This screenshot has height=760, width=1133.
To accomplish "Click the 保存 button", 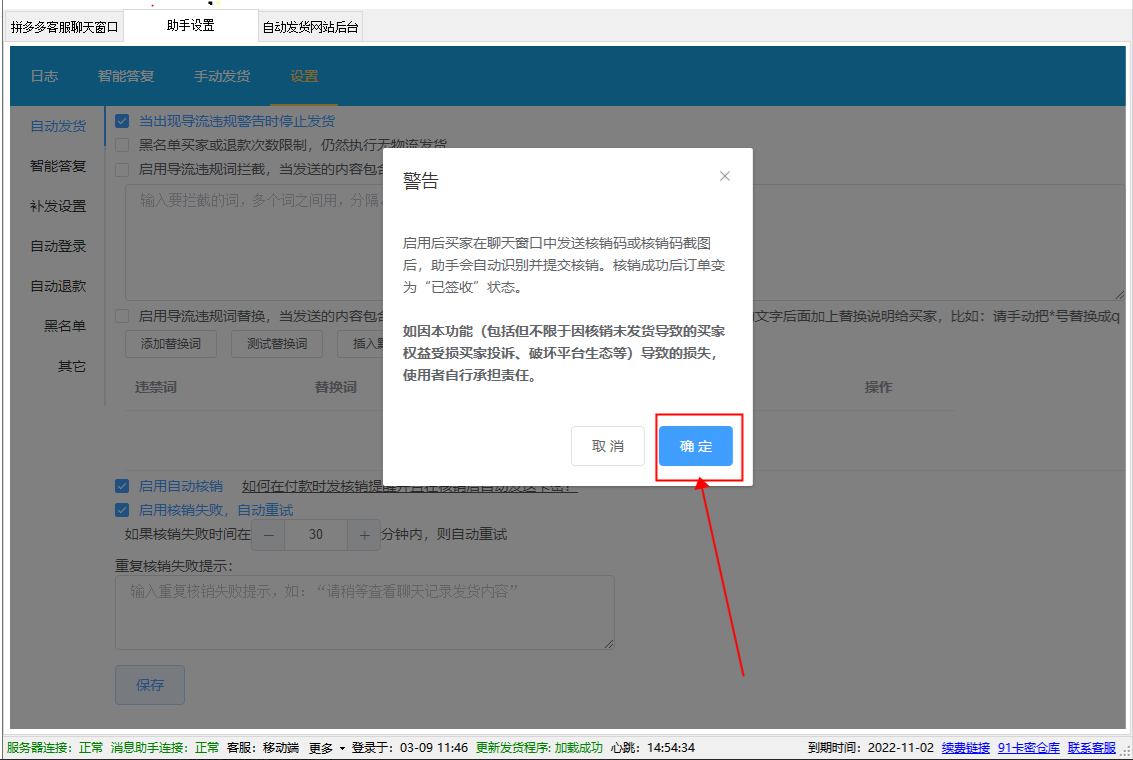I will (150, 685).
